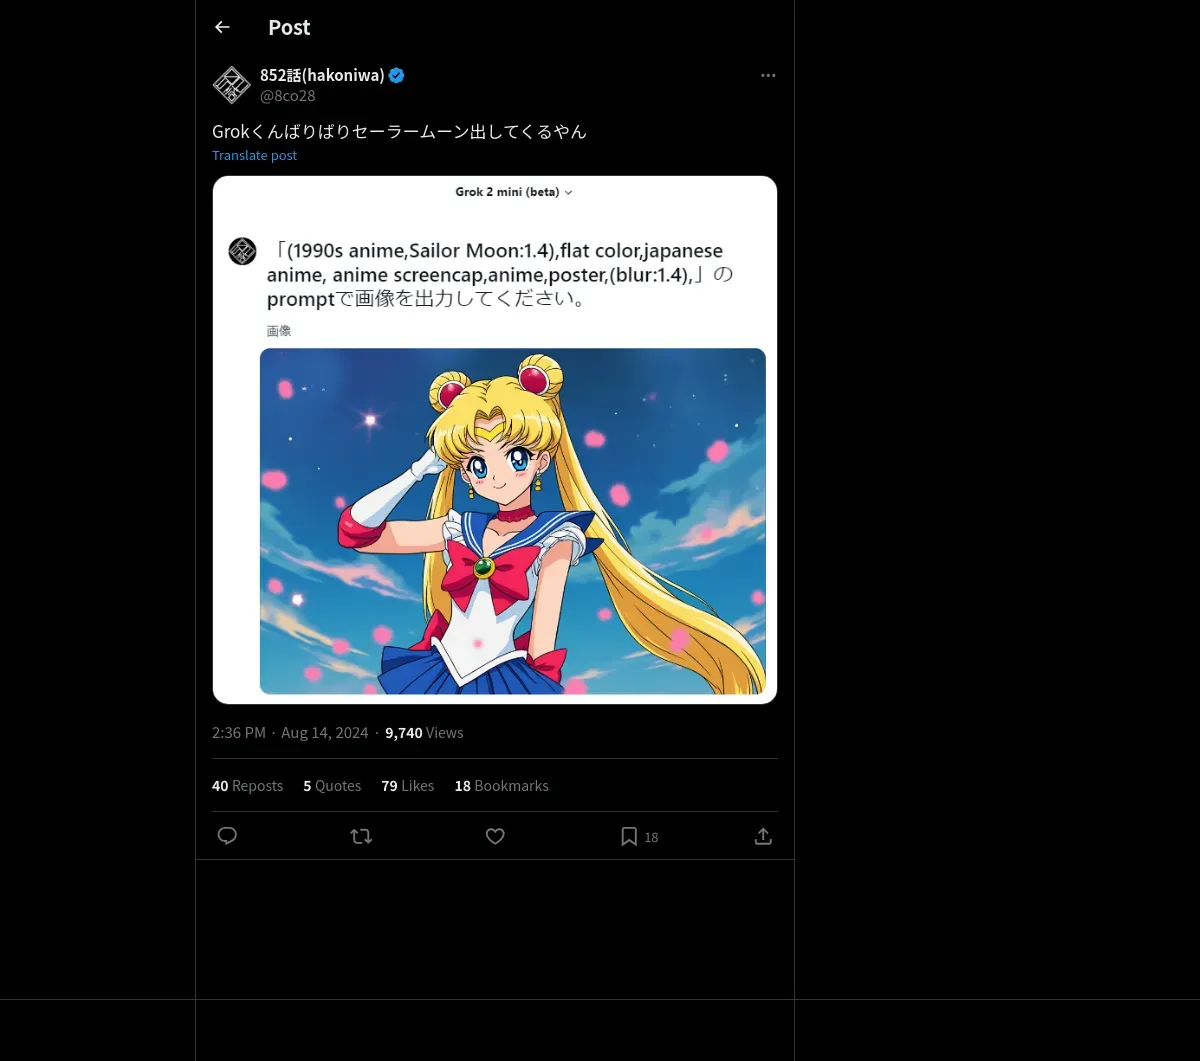1200x1061 pixels.
Task: Like the post with heart icon
Action: tap(495, 836)
